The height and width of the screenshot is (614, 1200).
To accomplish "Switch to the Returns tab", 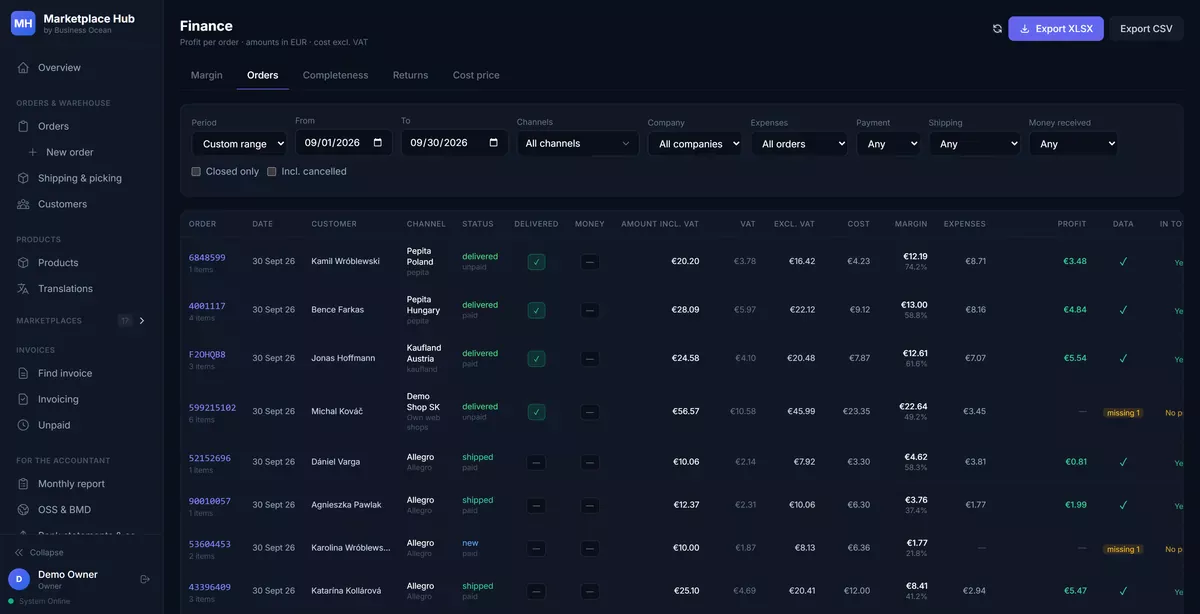I will [x=410, y=76].
